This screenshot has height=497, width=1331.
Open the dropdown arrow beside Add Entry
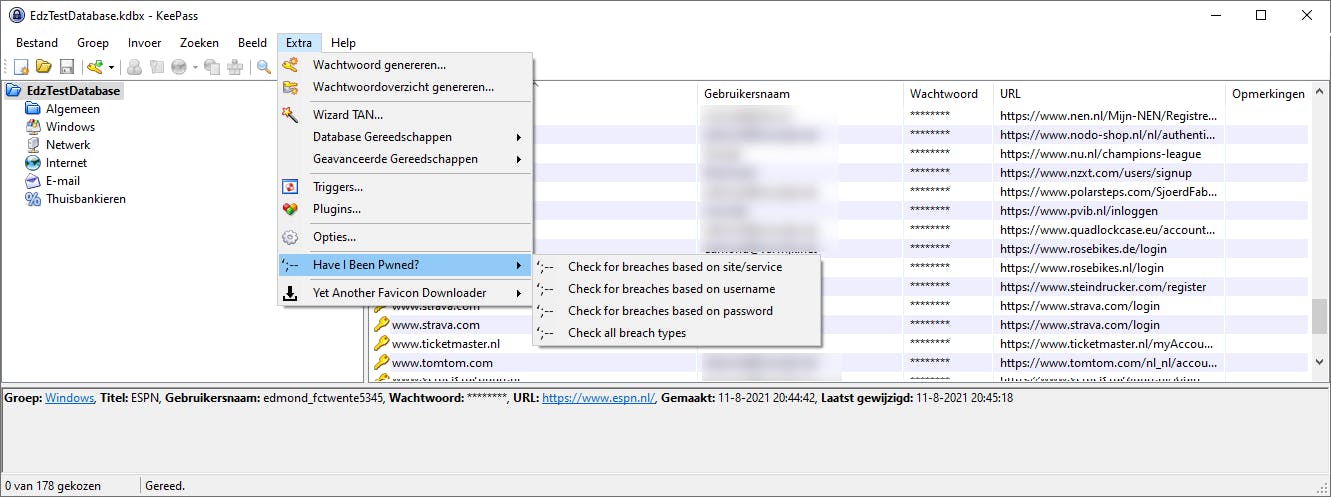click(x=111, y=68)
